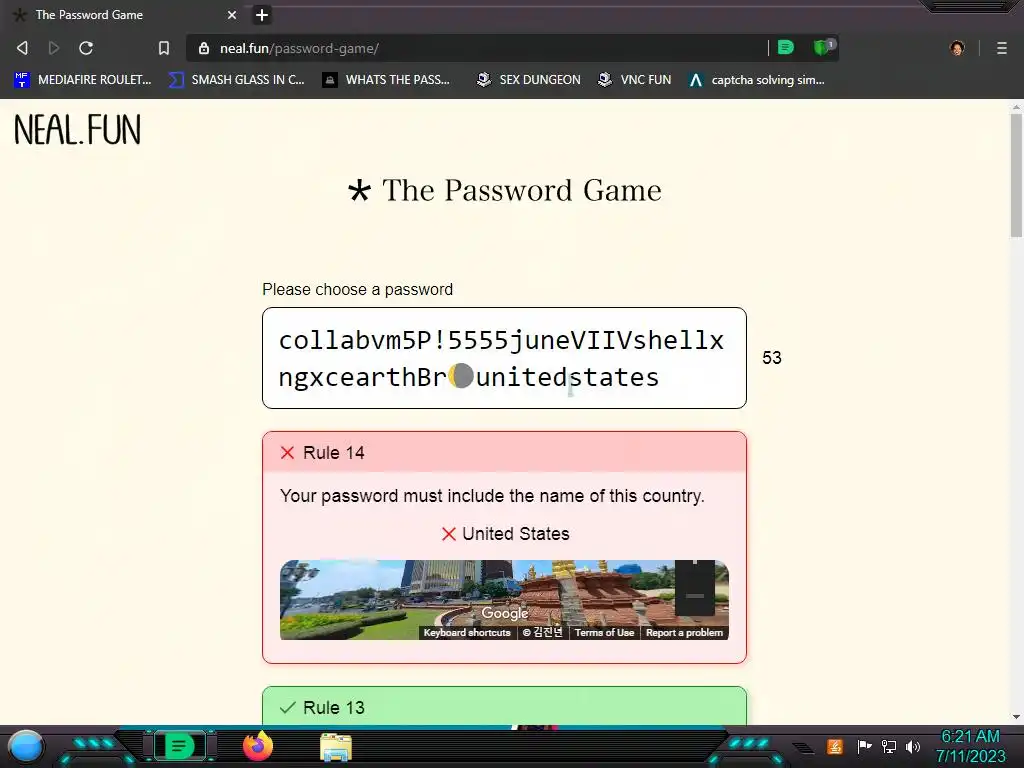Click The Password Game title
Viewport: 1024px width, 768px height.
[504, 190]
